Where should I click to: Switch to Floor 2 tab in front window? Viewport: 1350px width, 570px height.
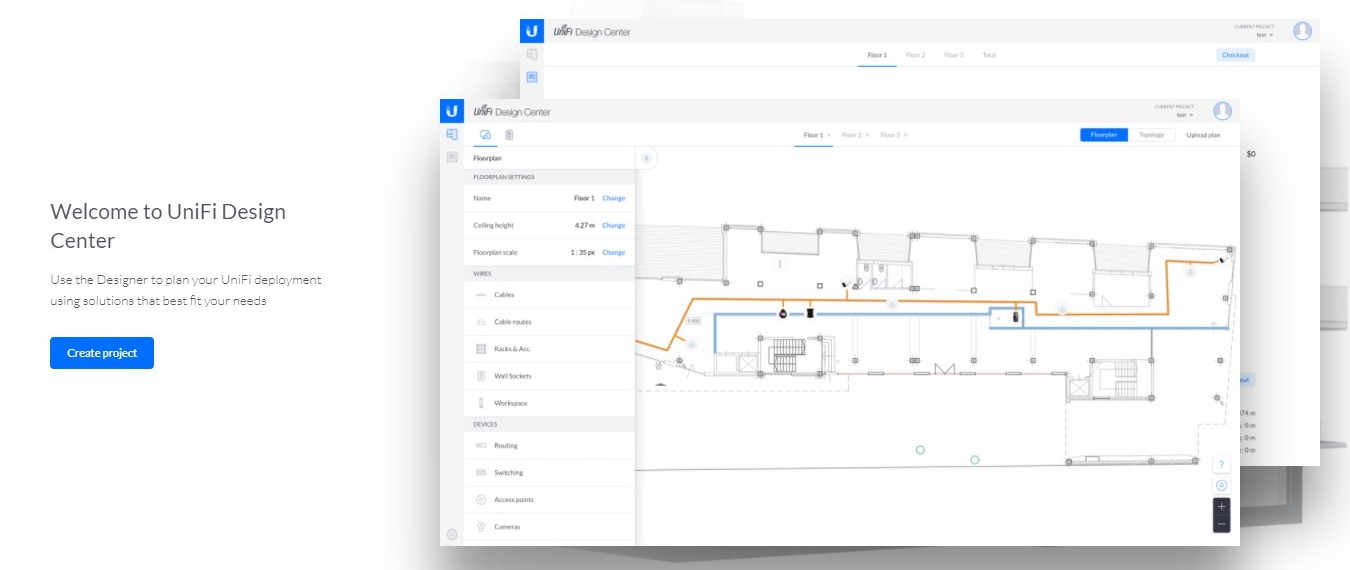(x=851, y=135)
